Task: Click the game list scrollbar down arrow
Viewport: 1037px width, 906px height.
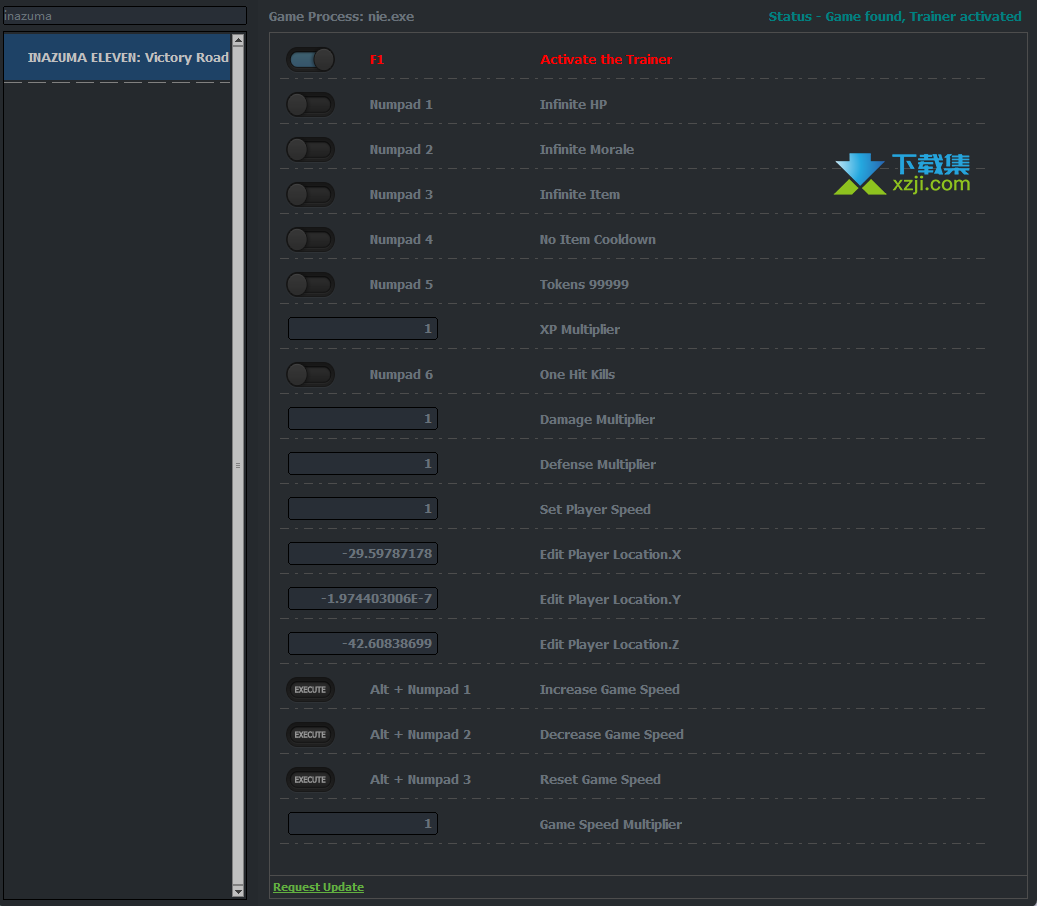Action: (x=238, y=890)
